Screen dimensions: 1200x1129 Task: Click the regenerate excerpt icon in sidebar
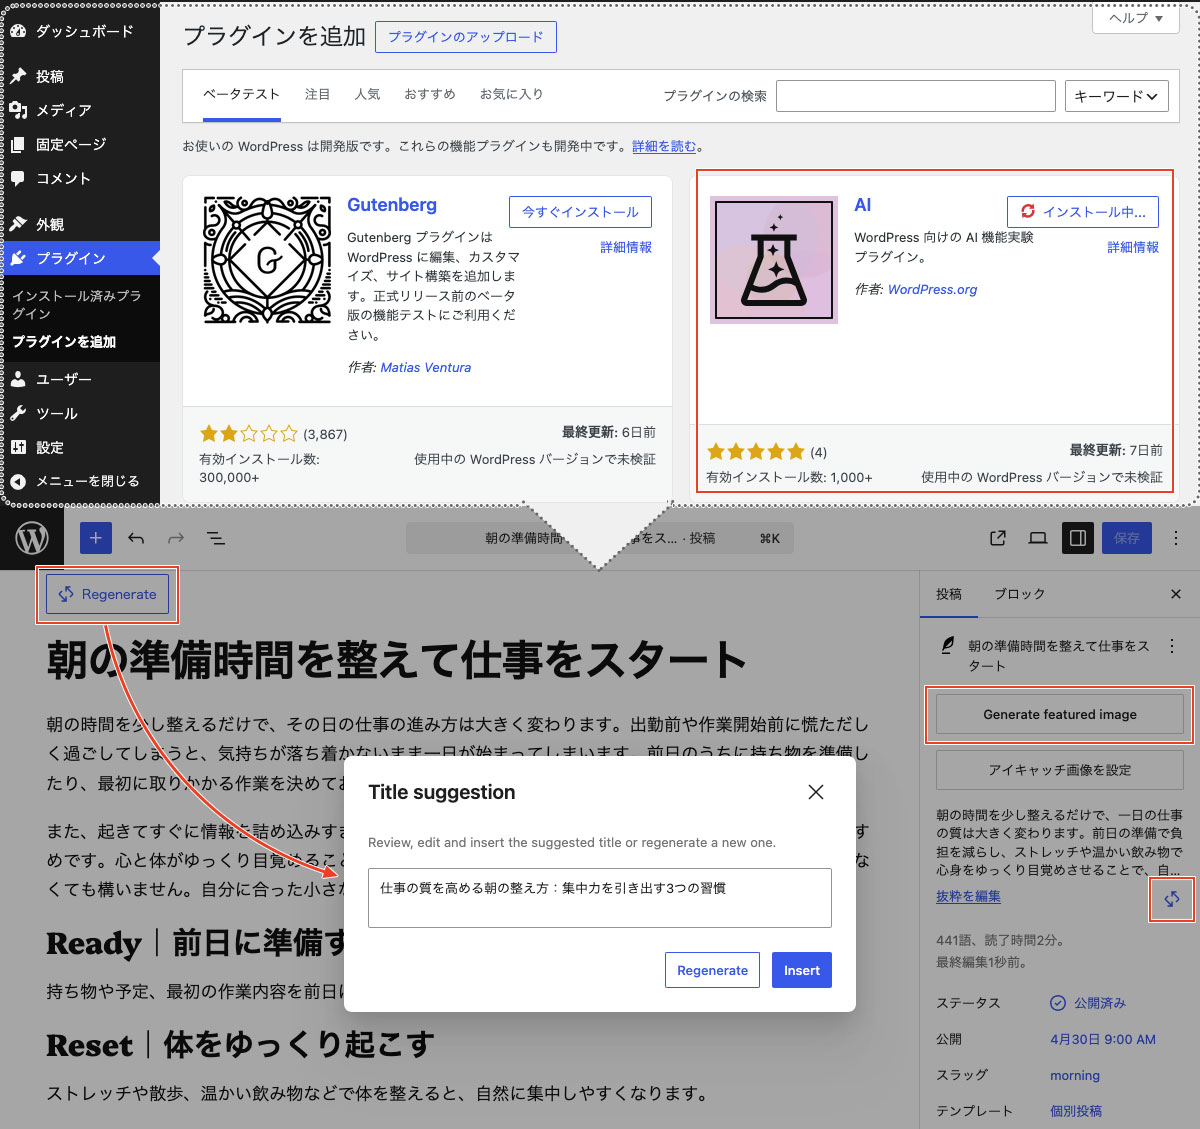click(x=1172, y=899)
